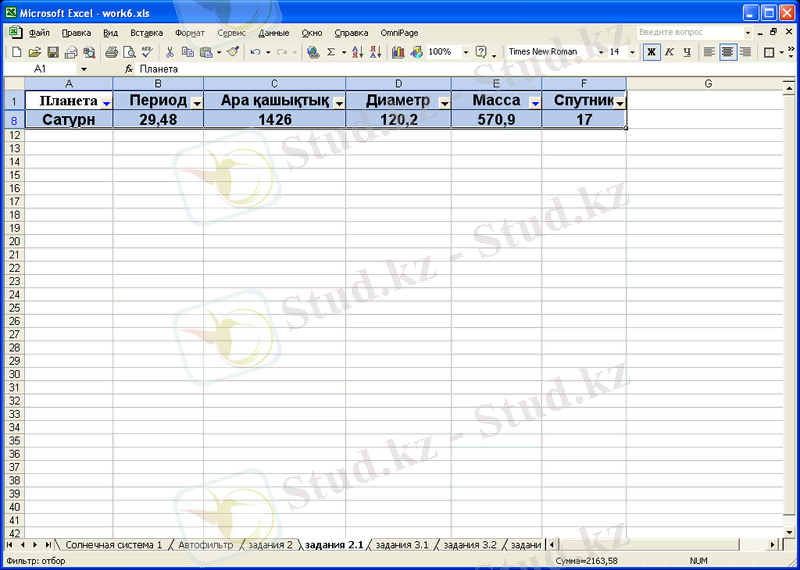The height and width of the screenshot is (570, 800).
Task: Open the Спутник filter dropdown
Action: (x=620, y=104)
